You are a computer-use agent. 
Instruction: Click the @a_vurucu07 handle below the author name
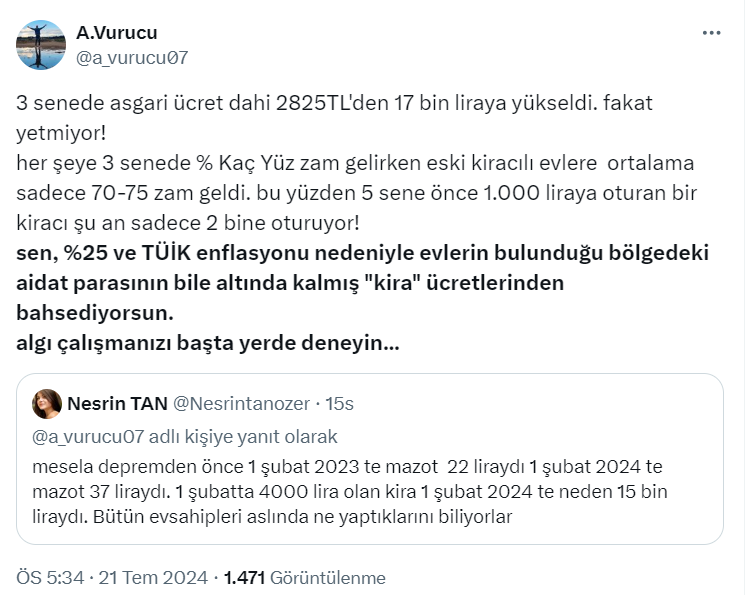point(132,57)
